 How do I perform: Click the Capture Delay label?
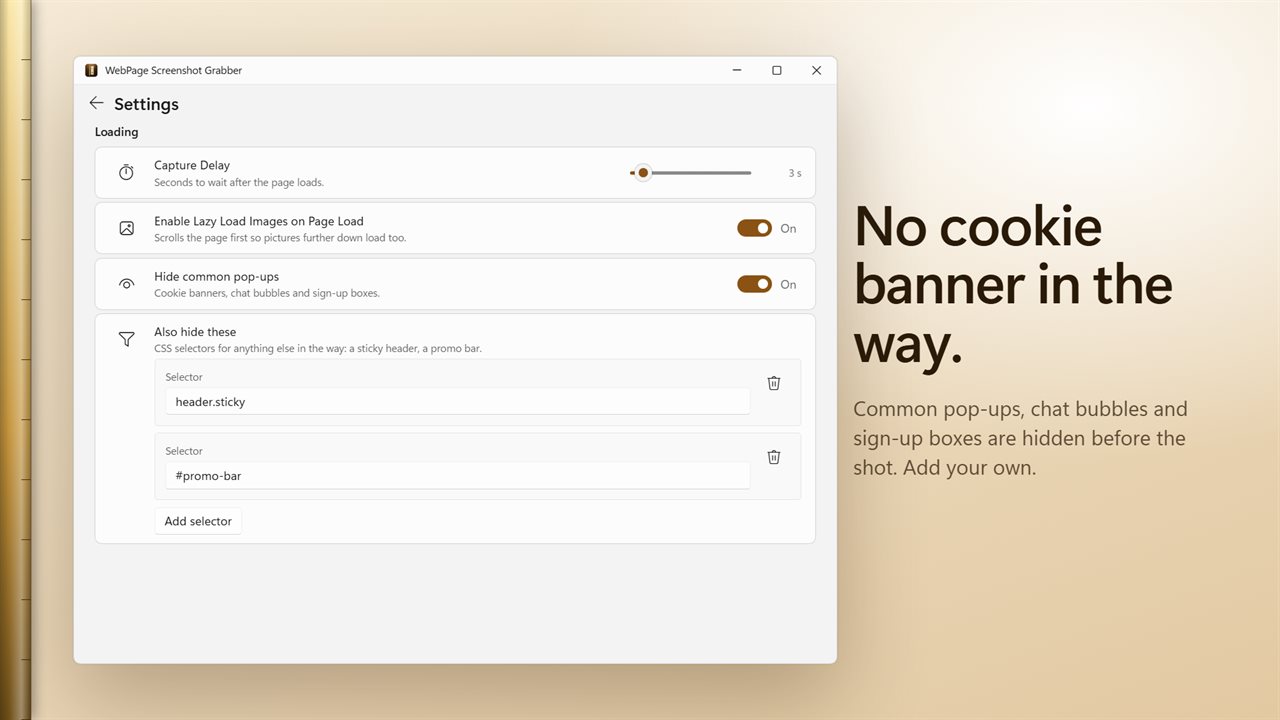(x=192, y=165)
